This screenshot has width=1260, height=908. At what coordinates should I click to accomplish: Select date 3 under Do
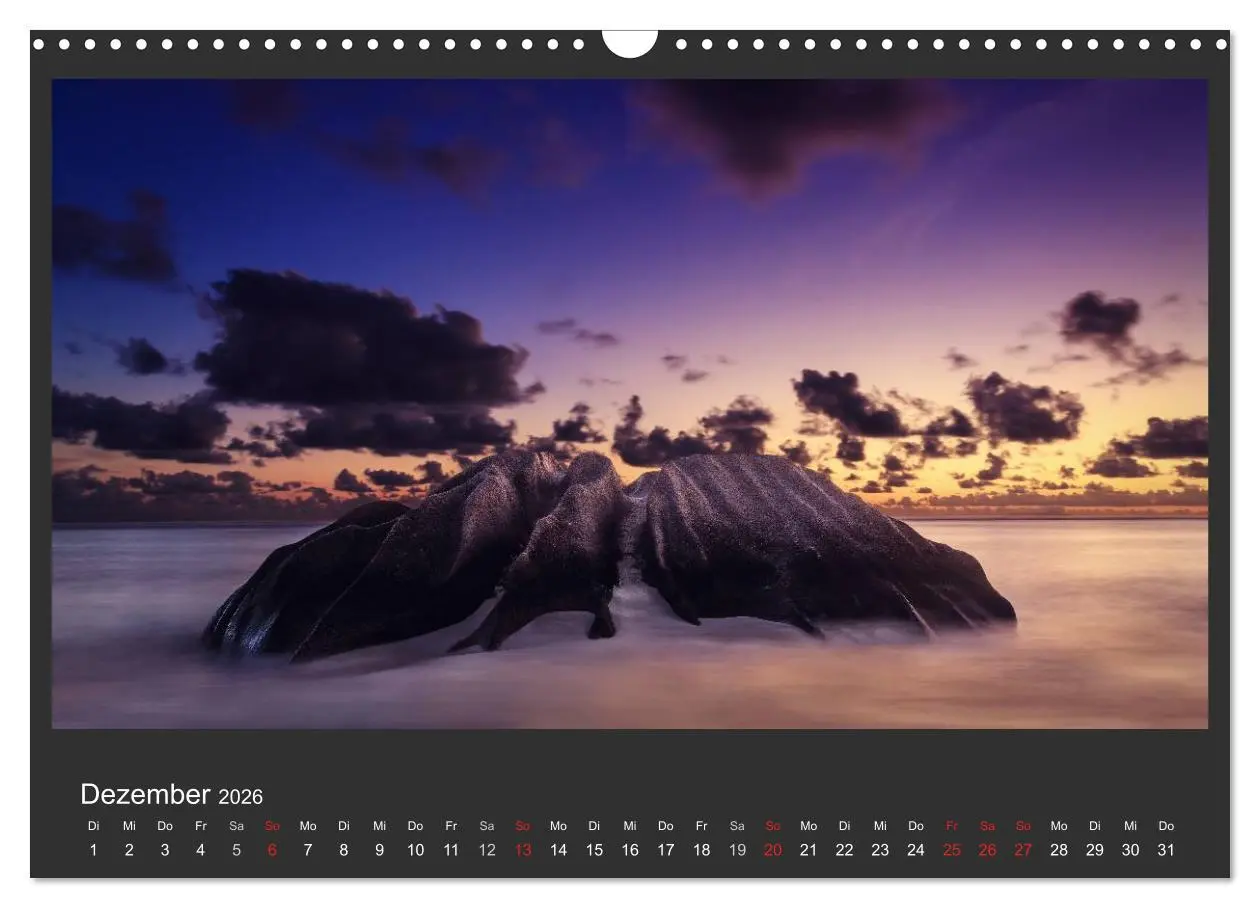[x=165, y=850]
